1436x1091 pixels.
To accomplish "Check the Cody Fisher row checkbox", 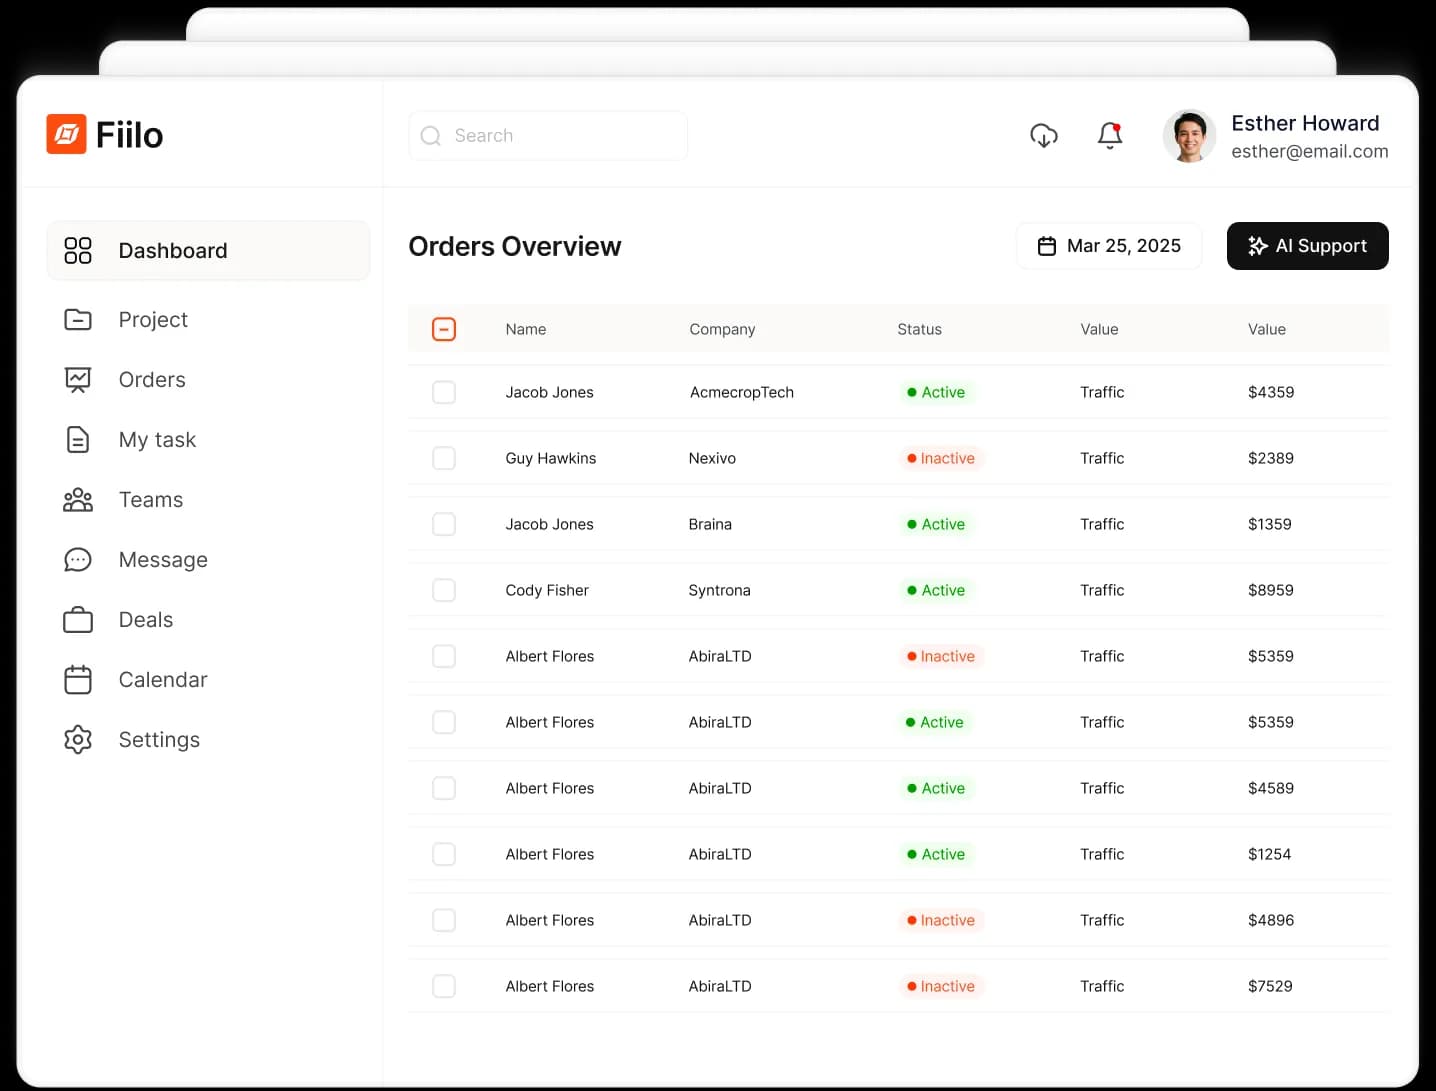I will [444, 590].
